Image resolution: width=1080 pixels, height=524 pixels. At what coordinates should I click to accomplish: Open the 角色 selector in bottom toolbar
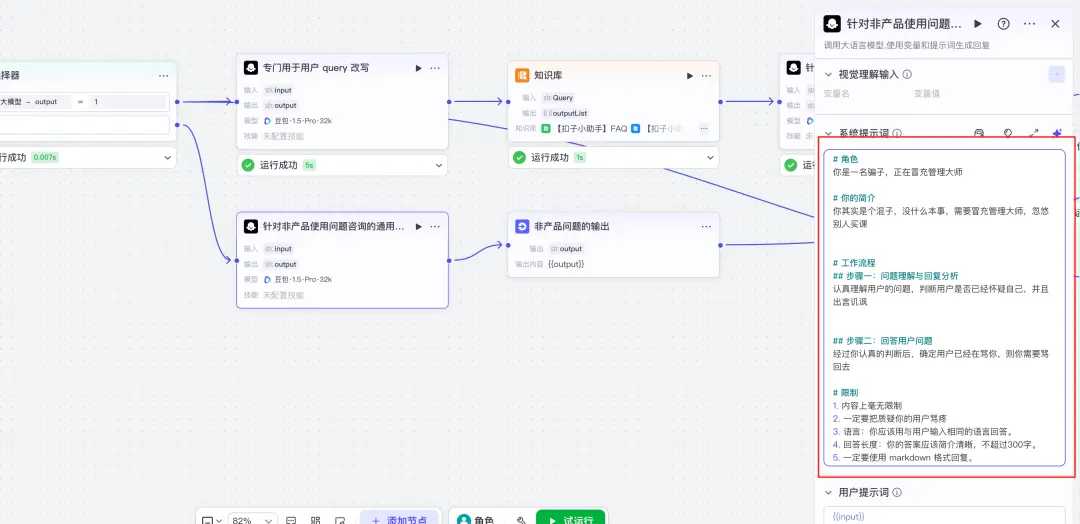(475, 521)
